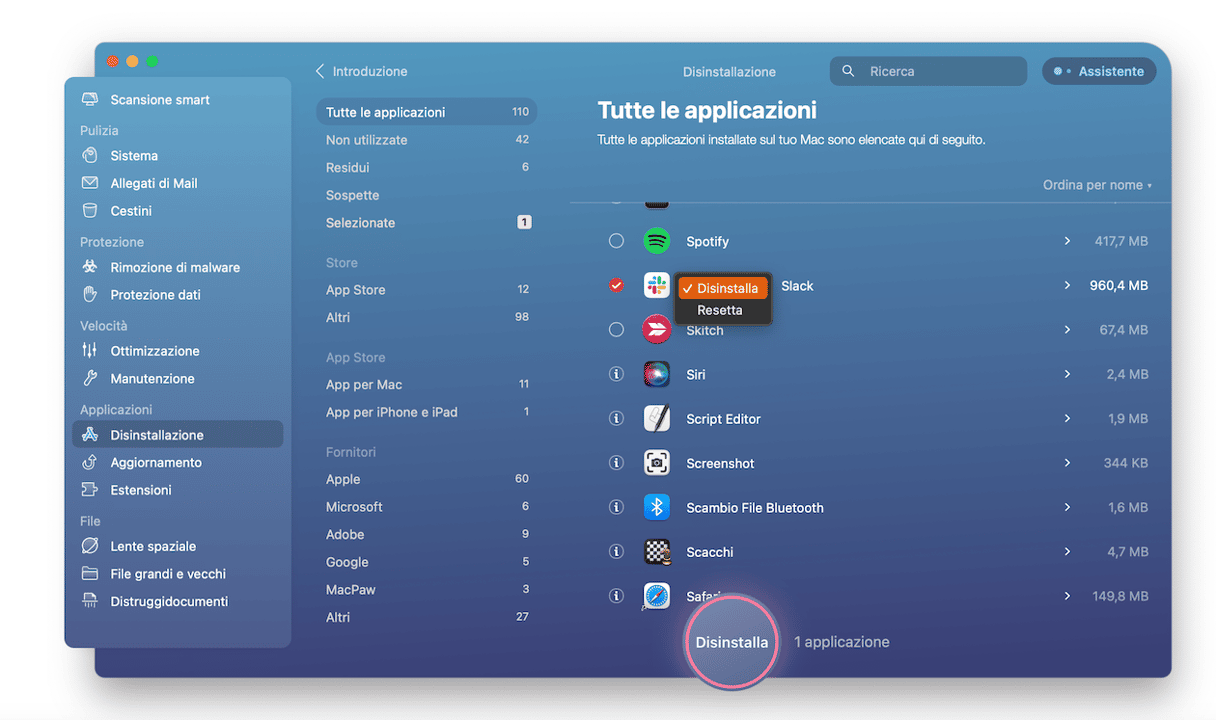Expand Scacchi details with its chevron

(x=1068, y=552)
